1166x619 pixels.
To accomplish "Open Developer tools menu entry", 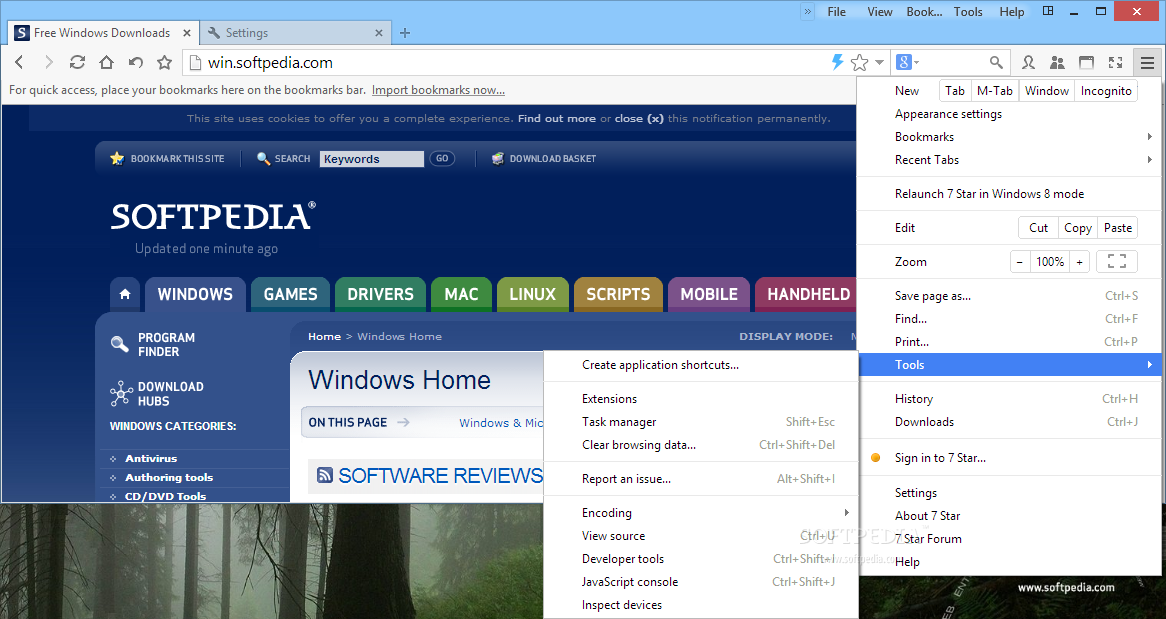I will [x=700, y=559].
